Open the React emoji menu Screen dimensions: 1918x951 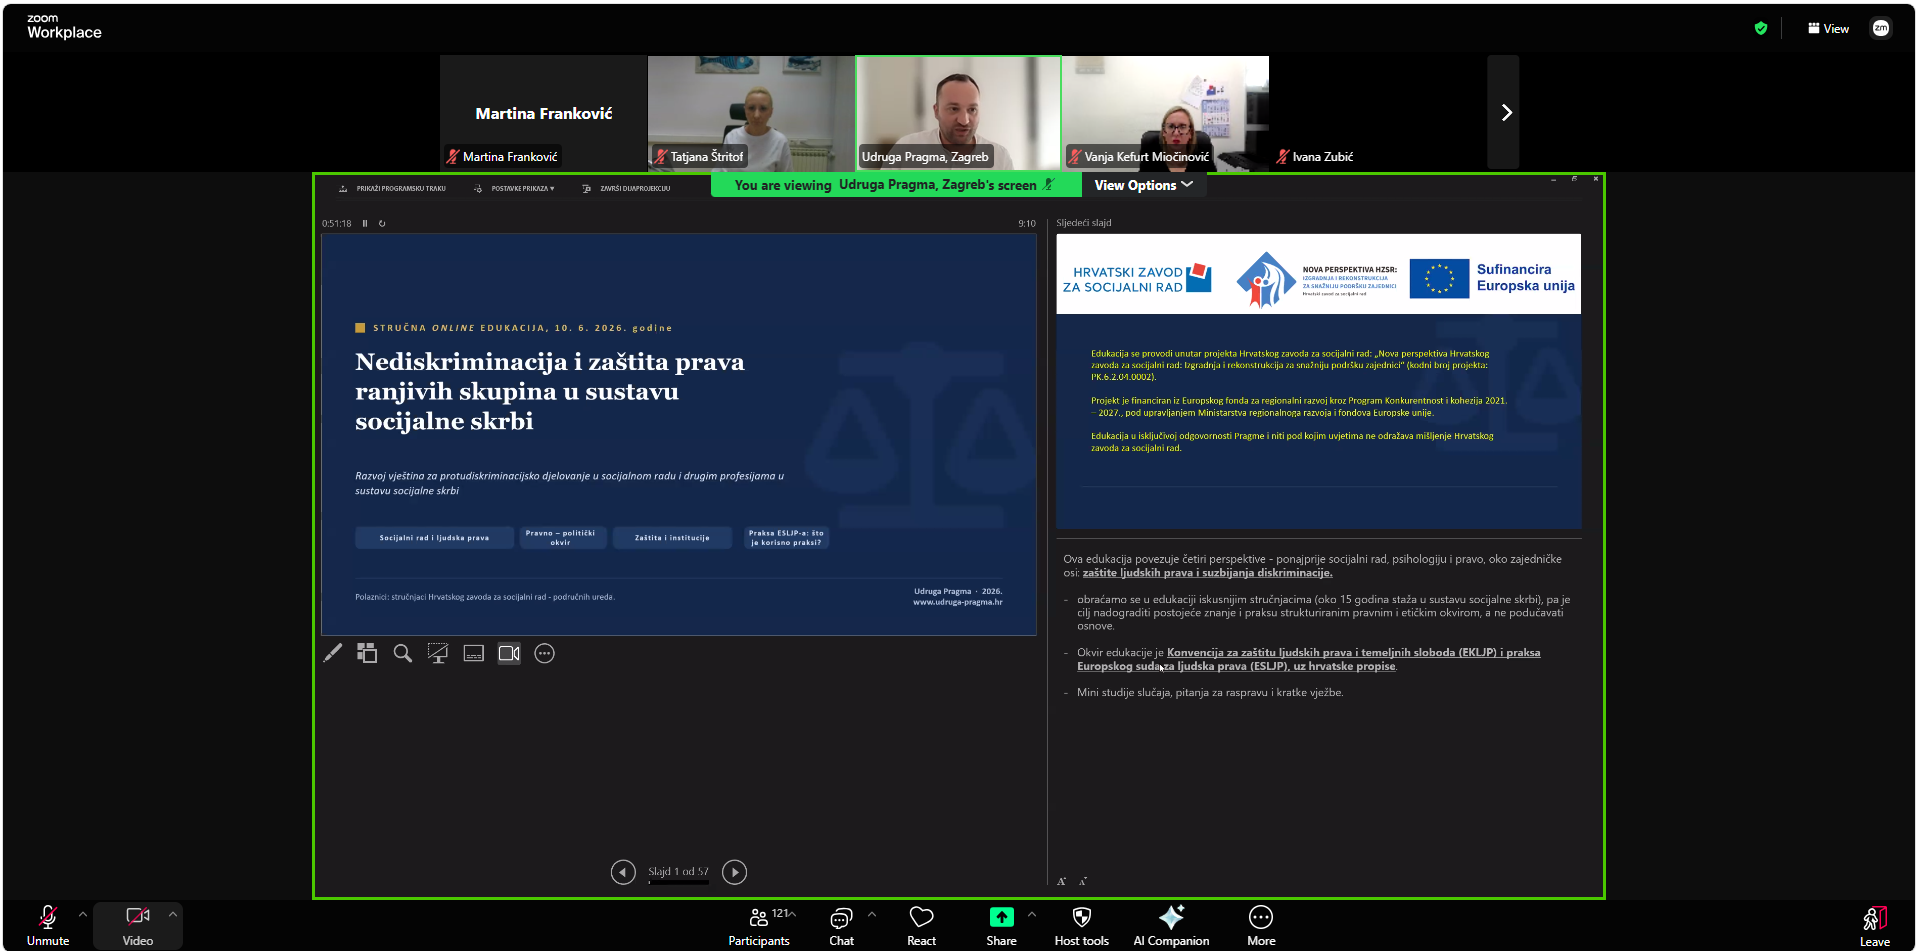[921, 925]
